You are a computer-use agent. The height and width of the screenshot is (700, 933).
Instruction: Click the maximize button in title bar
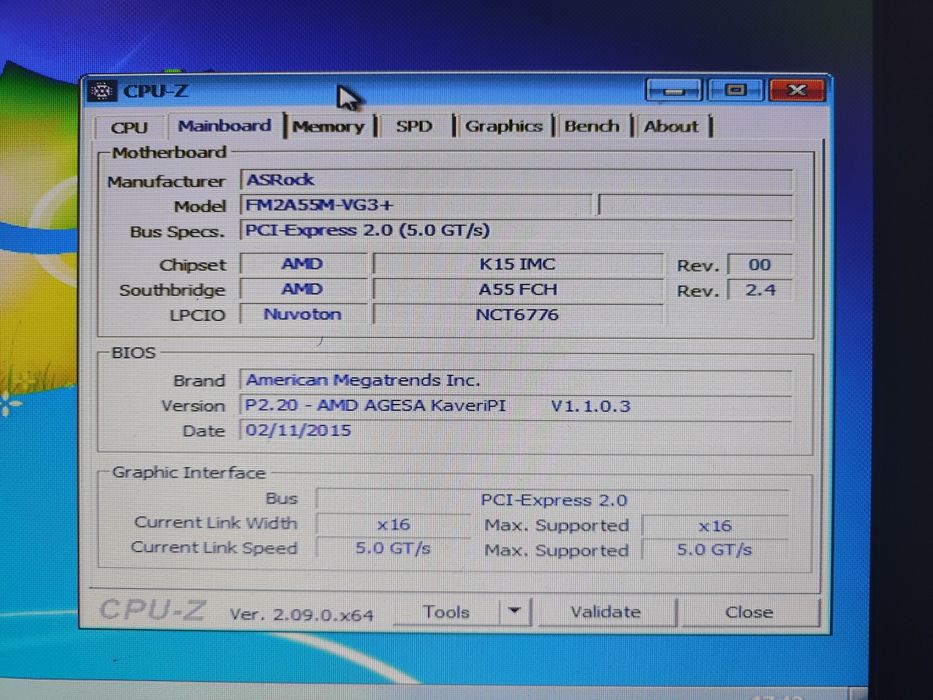point(735,90)
